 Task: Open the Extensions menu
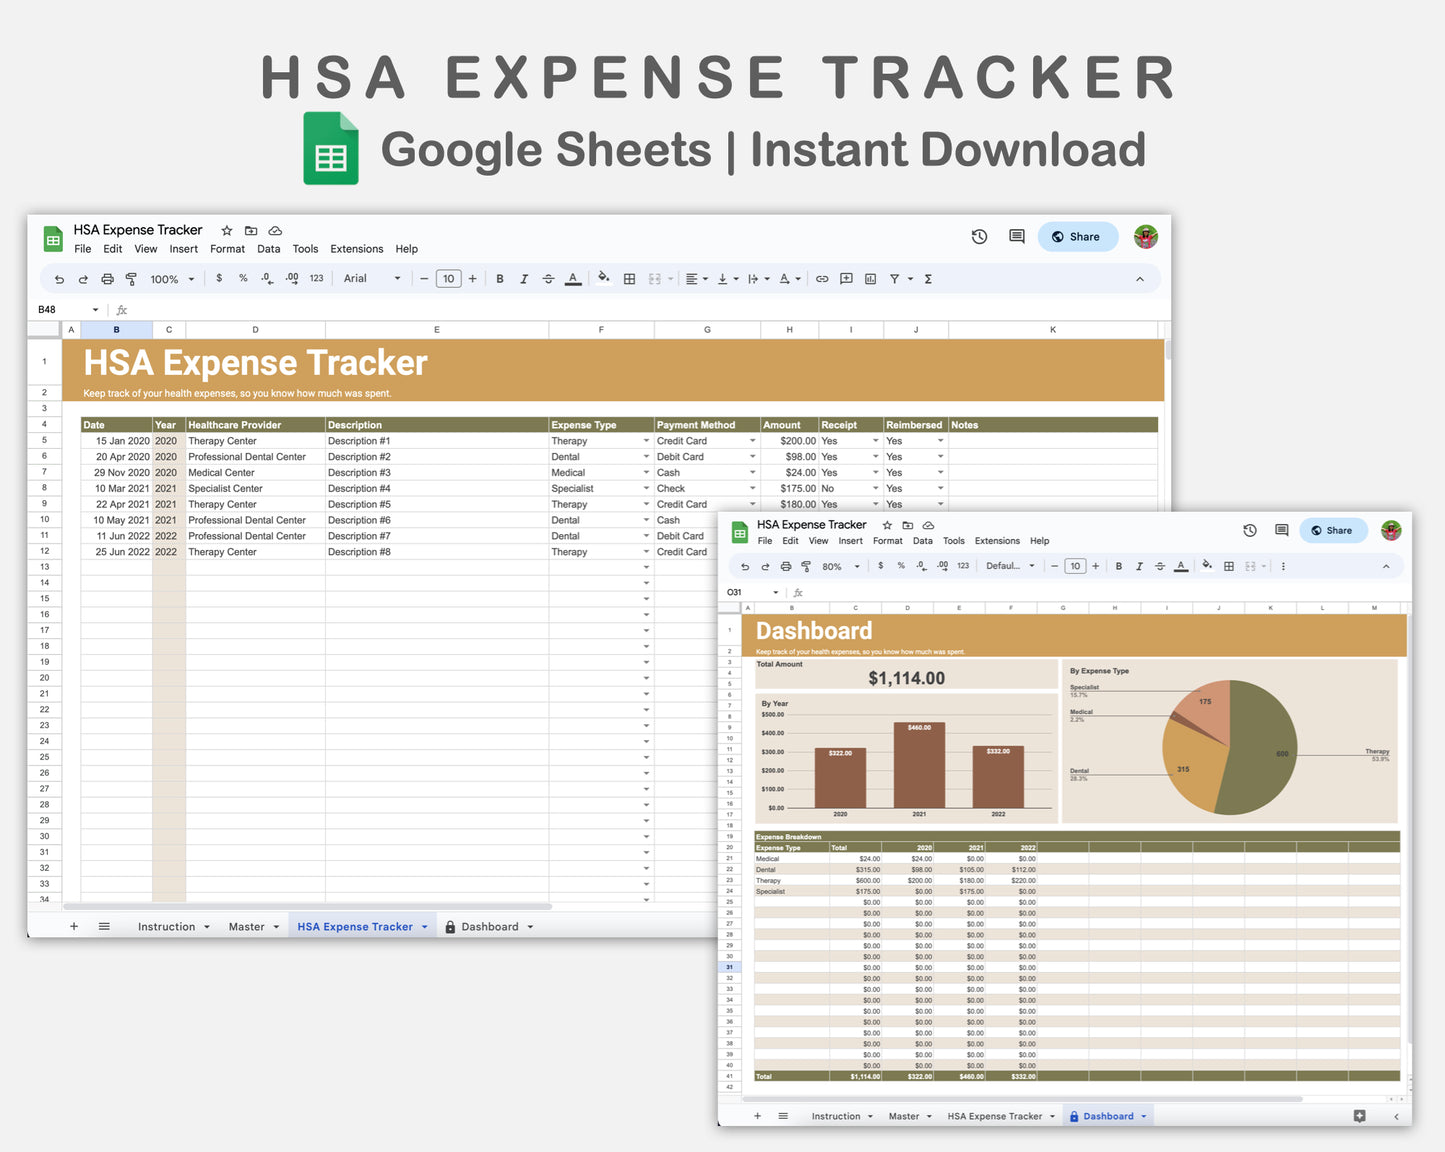pos(356,249)
